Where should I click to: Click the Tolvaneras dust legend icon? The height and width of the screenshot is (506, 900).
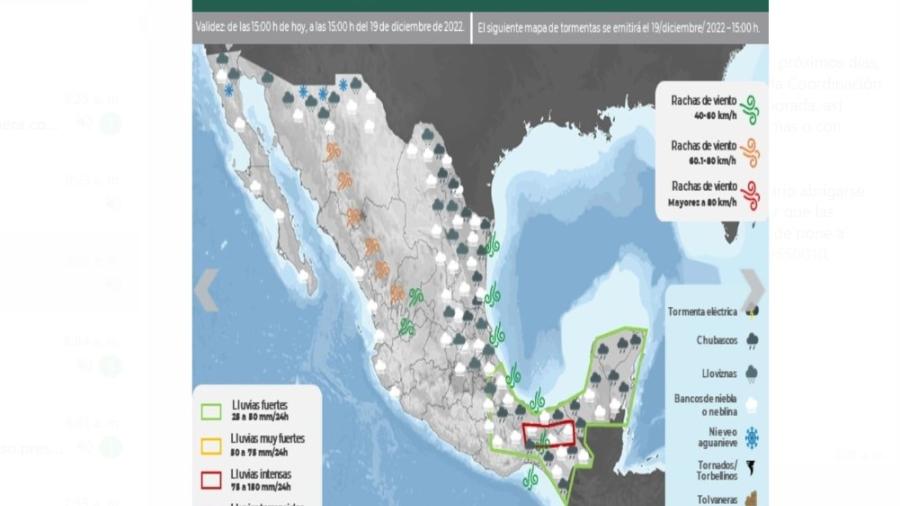pos(751,497)
